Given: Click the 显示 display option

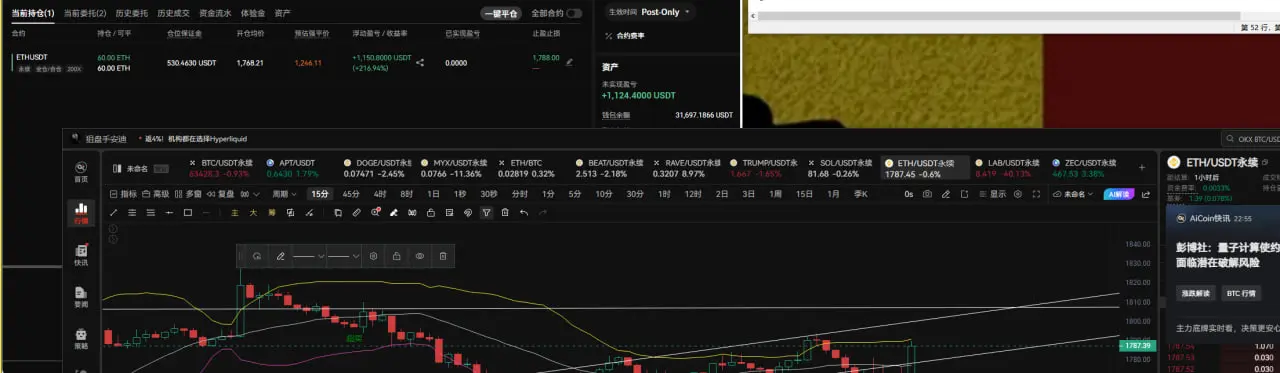Looking at the screenshot, I should click(993, 194).
